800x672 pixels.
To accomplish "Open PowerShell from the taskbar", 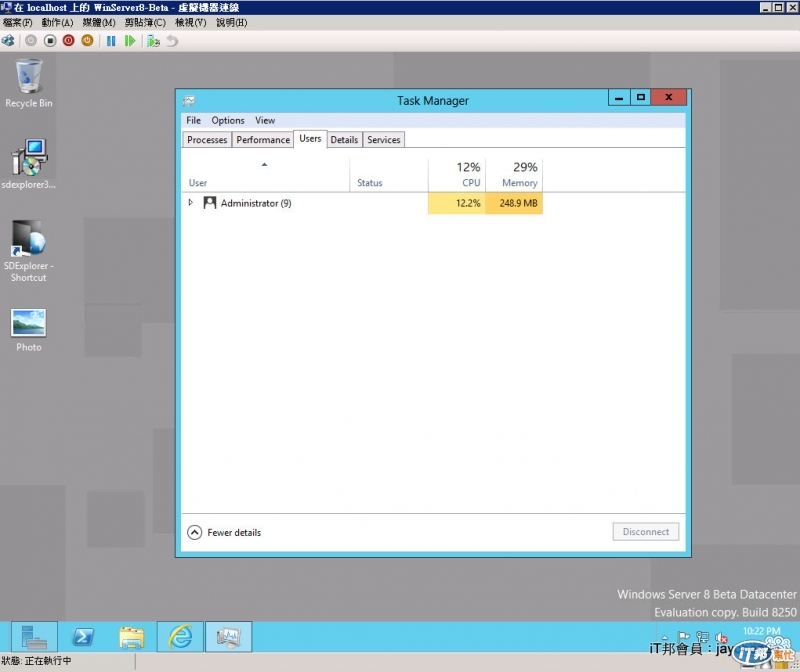I will point(83,637).
